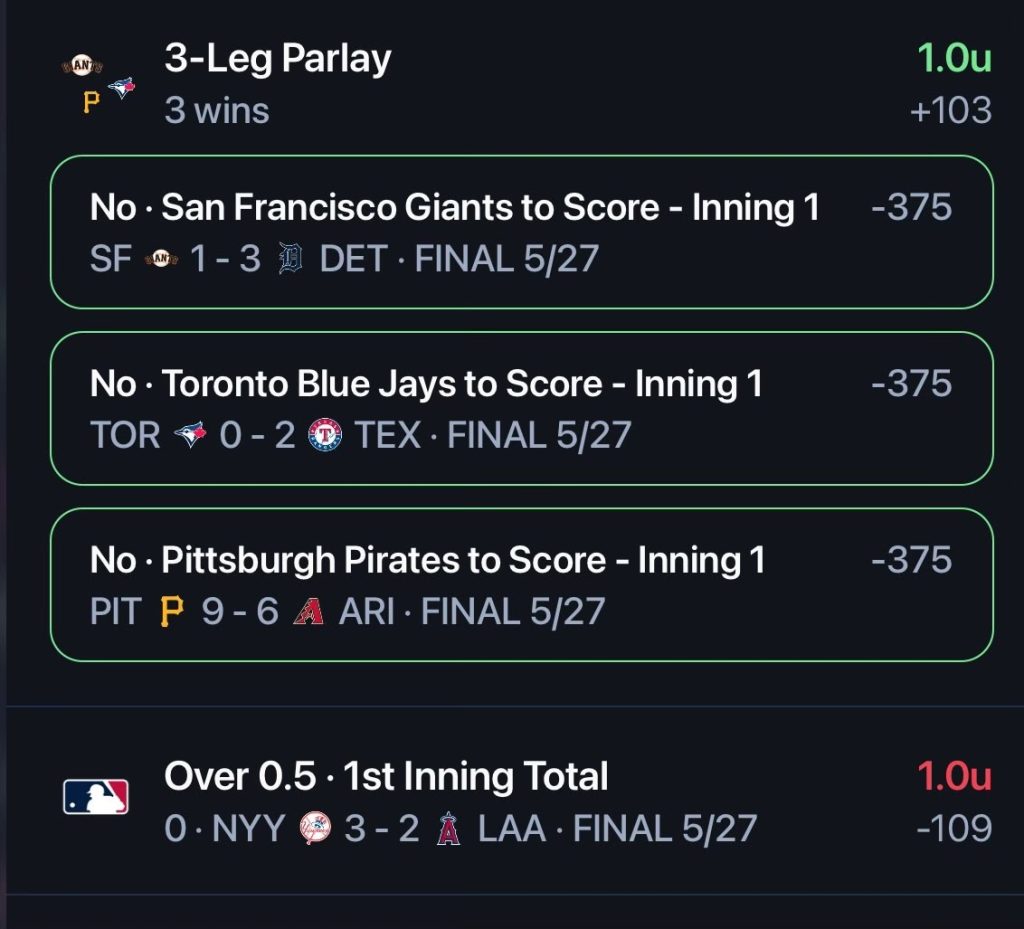
Task: Click the Giants logo in parlay header
Action: pyautogui.click(x=82, y=65)
